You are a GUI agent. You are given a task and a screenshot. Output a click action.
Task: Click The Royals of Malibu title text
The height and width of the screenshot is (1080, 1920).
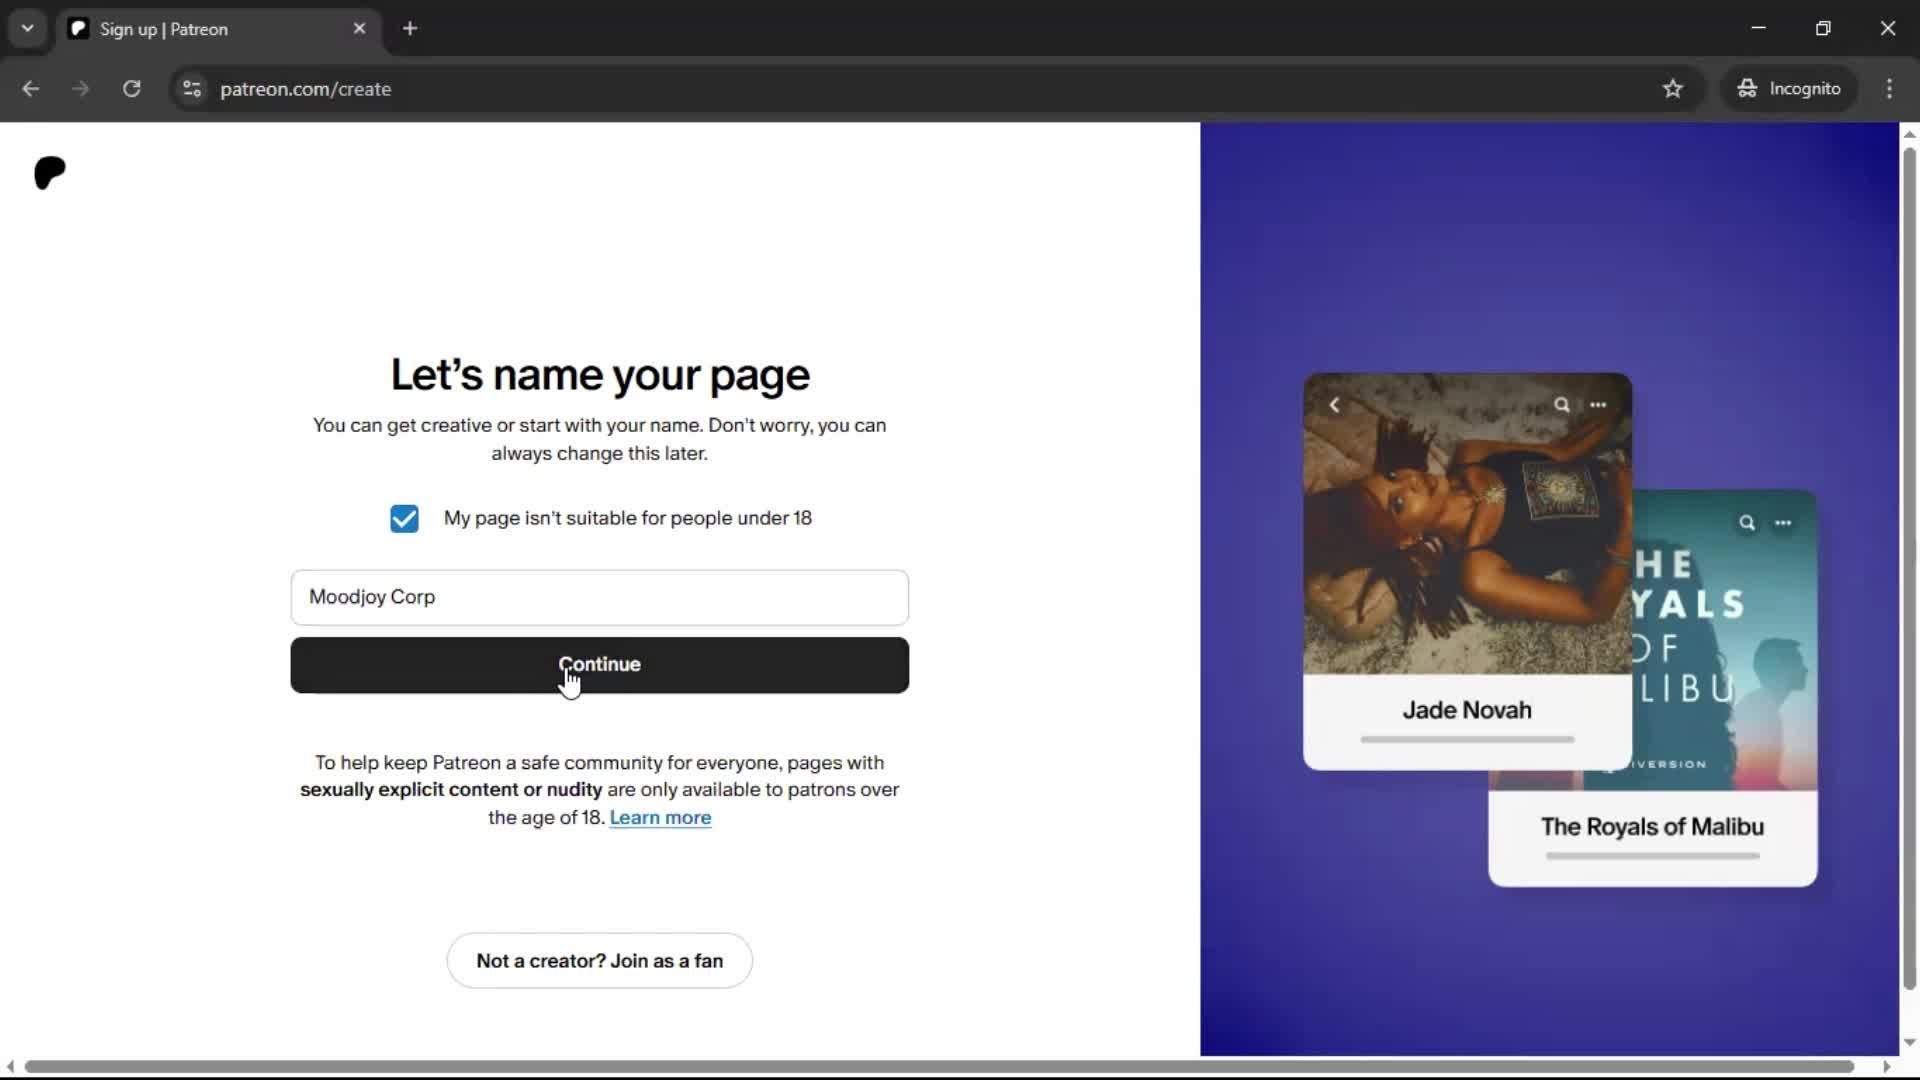click(1652, 827)
